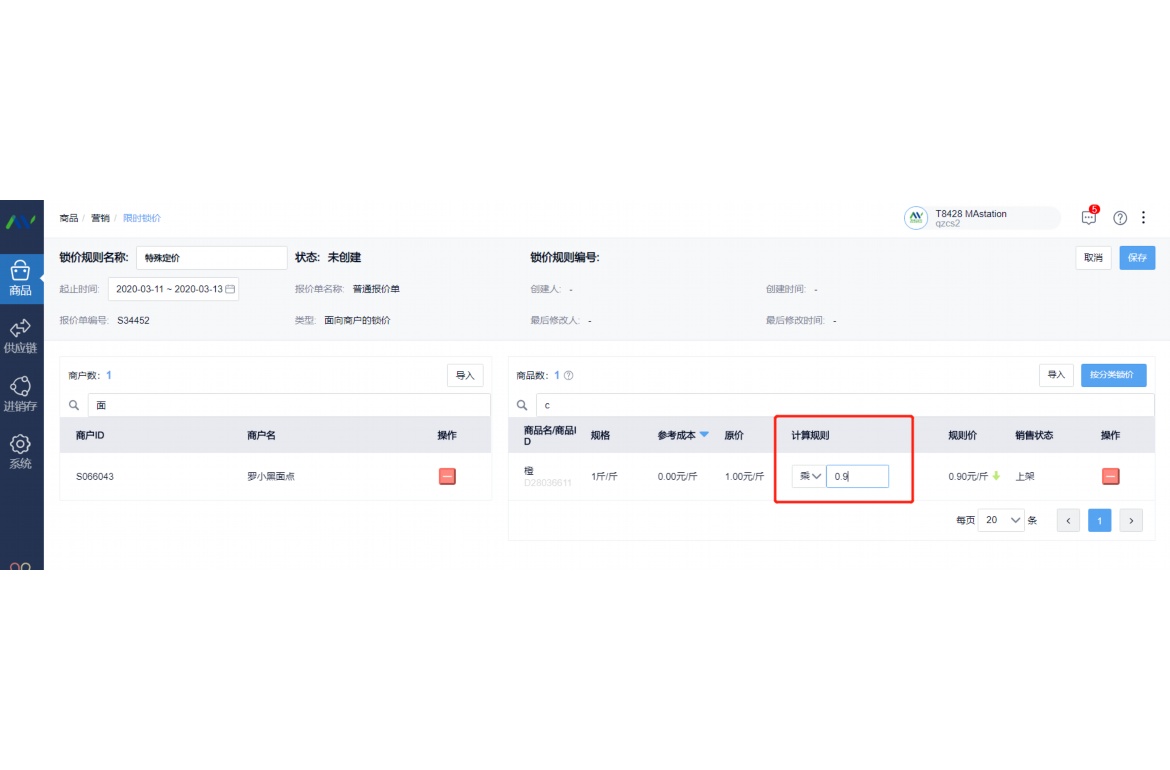Open the 系统 settings module

point(21,451)
